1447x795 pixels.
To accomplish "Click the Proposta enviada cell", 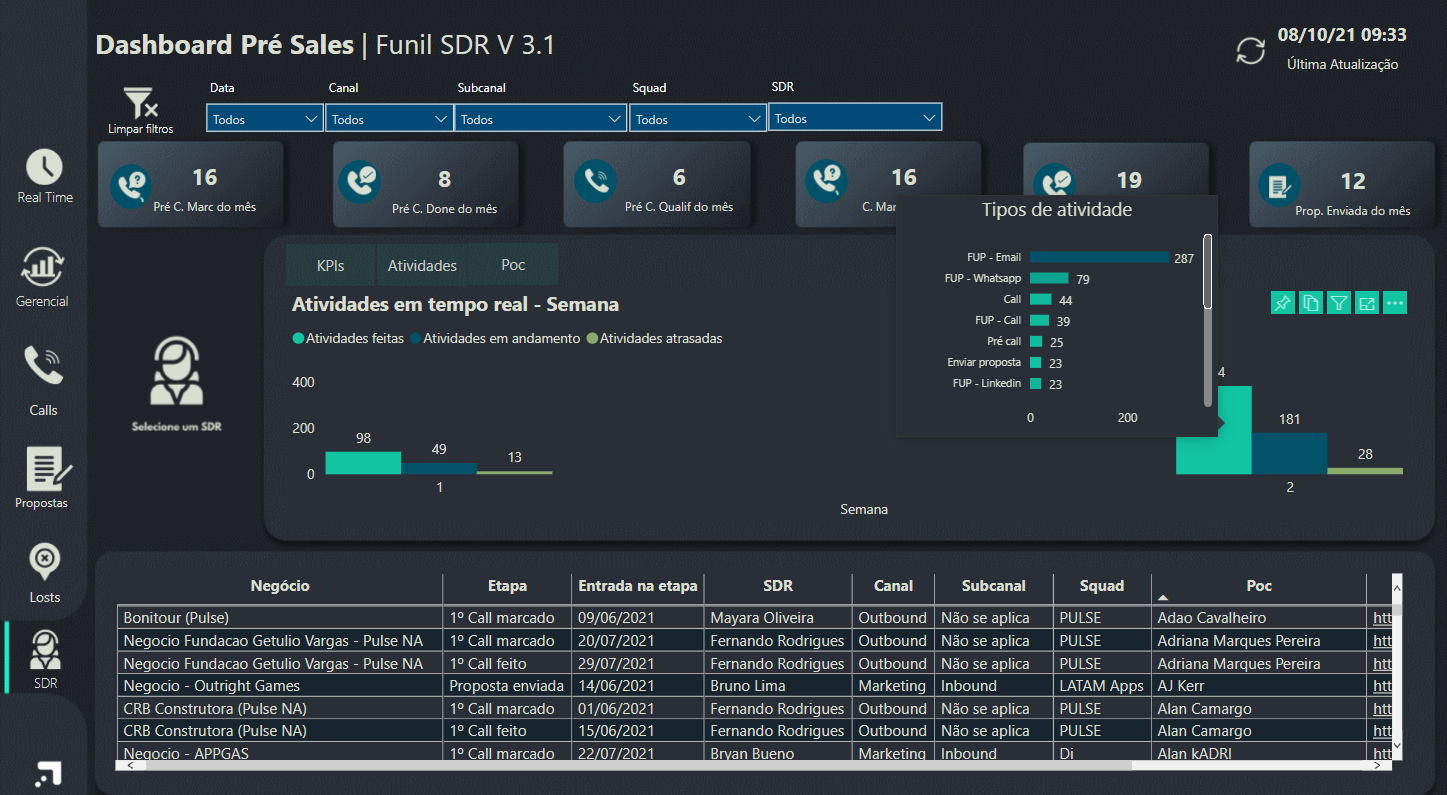I will click(507, 686).
